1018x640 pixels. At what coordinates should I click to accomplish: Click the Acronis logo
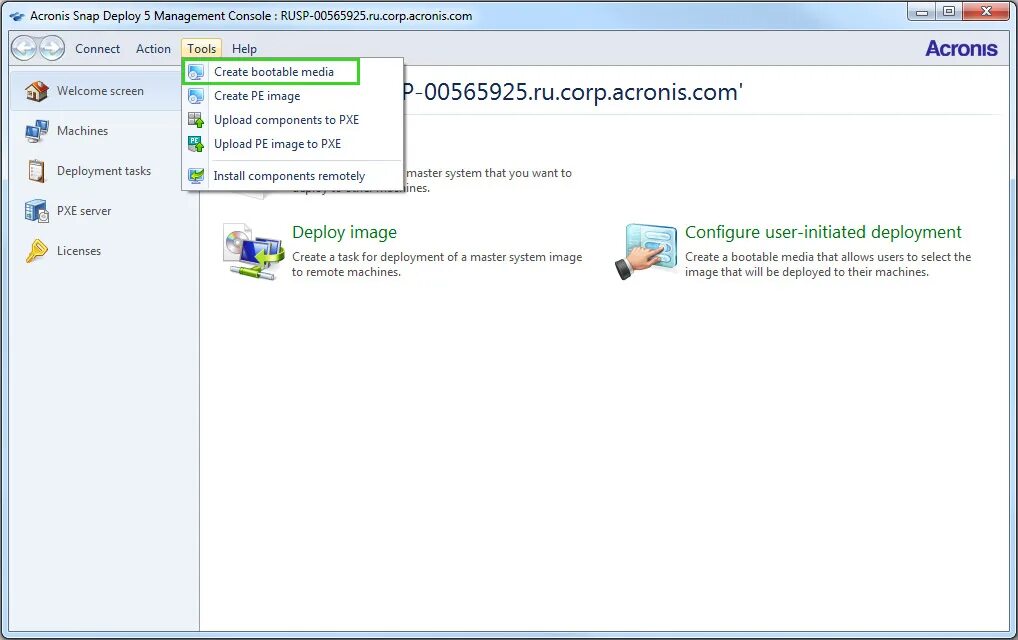(x=961, y=49)
